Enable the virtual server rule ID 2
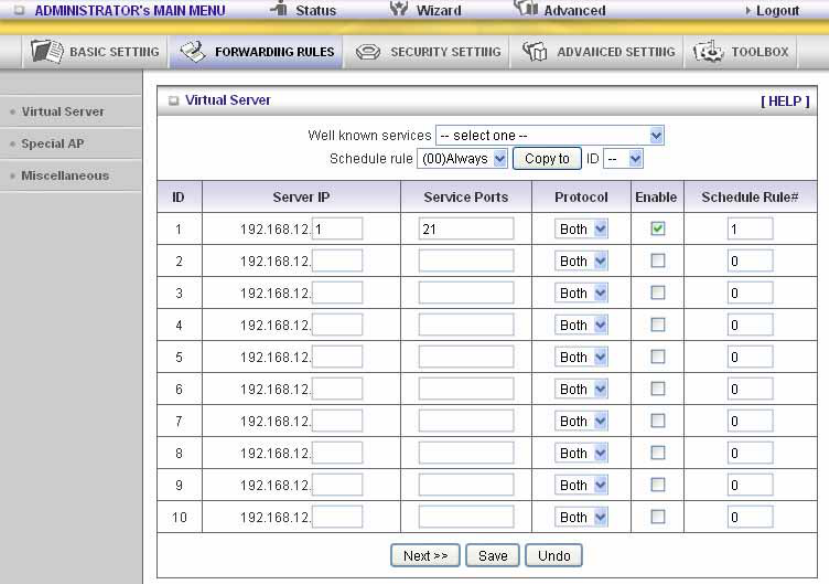 point(658,261)
